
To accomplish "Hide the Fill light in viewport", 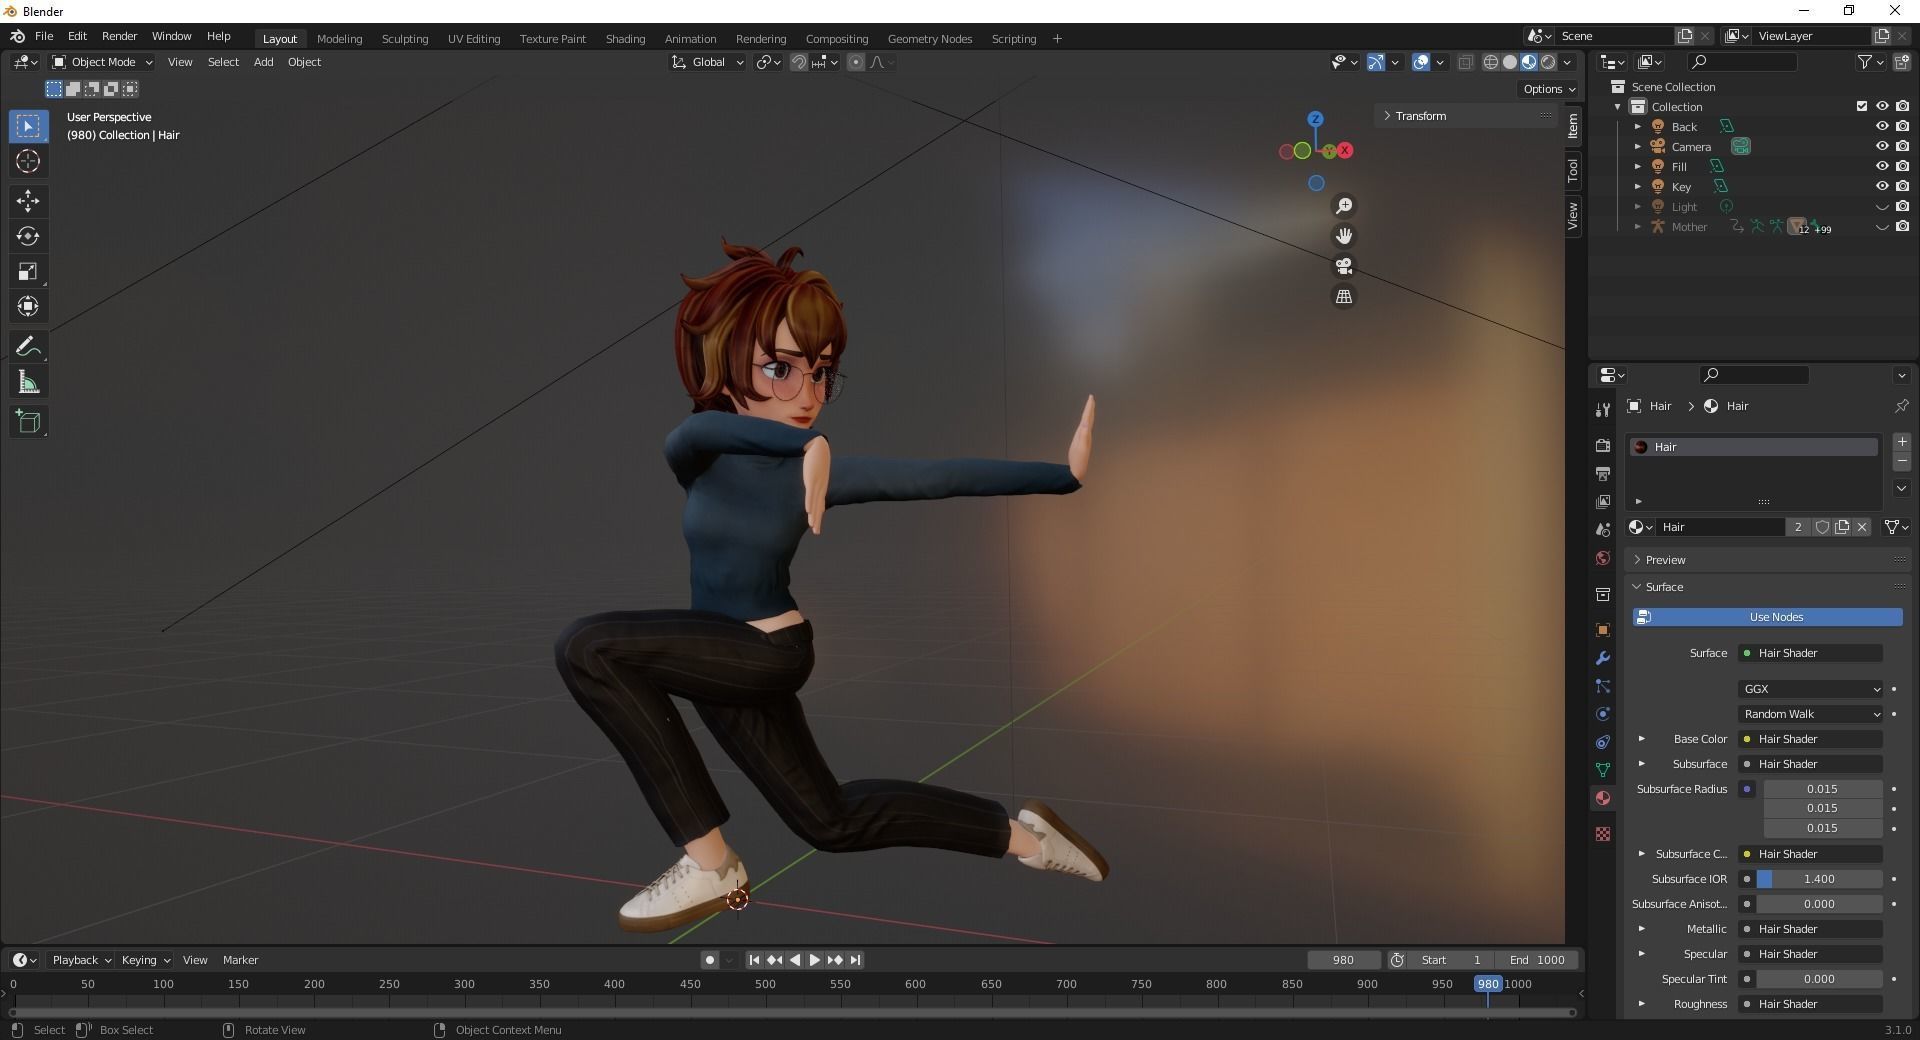I will (1881, 166).
